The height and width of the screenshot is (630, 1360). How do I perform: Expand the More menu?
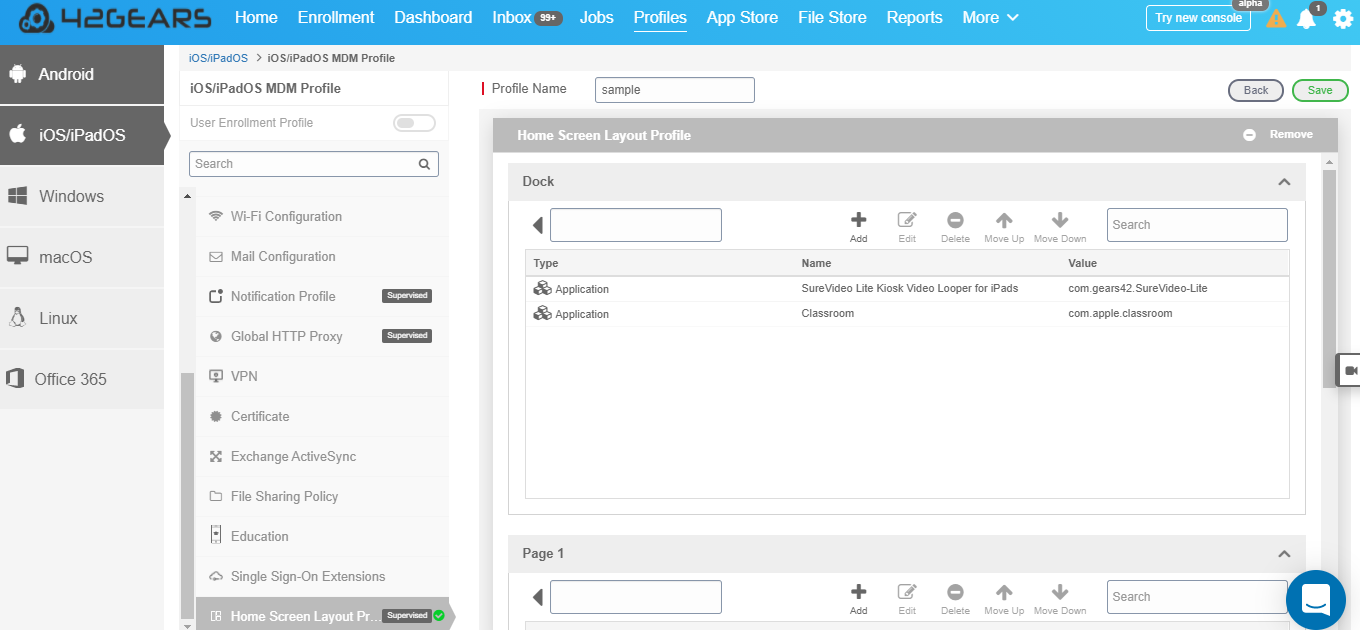click(x=990, y=18)
